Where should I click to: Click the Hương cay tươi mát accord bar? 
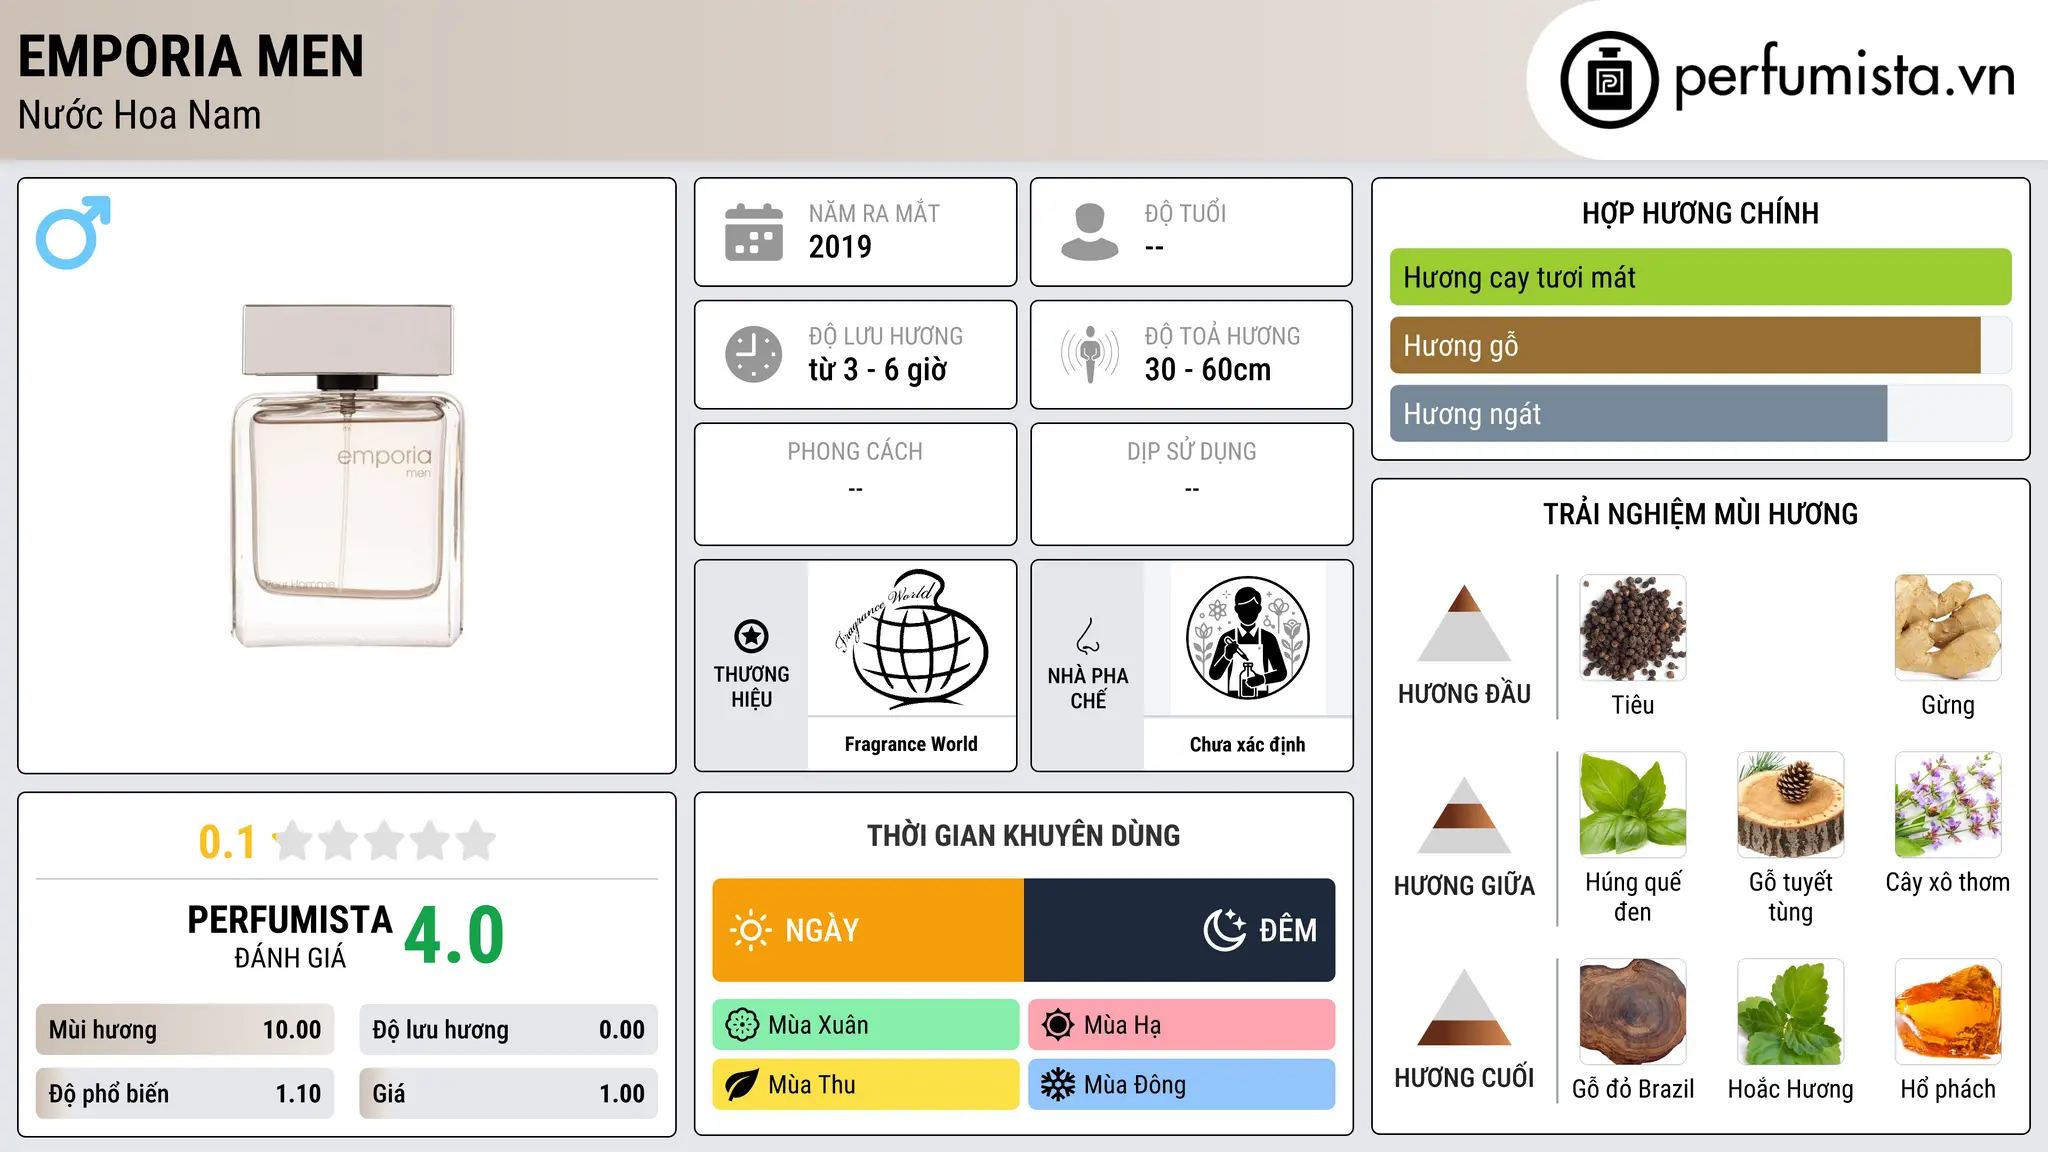(x=1700, y=277)
